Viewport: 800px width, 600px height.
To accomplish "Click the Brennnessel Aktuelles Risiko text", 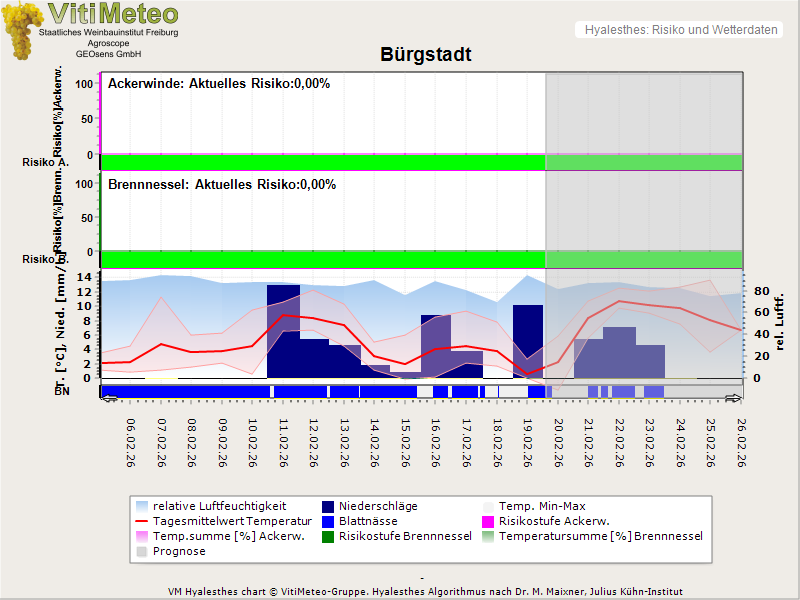I will click(x=222, y=185).
